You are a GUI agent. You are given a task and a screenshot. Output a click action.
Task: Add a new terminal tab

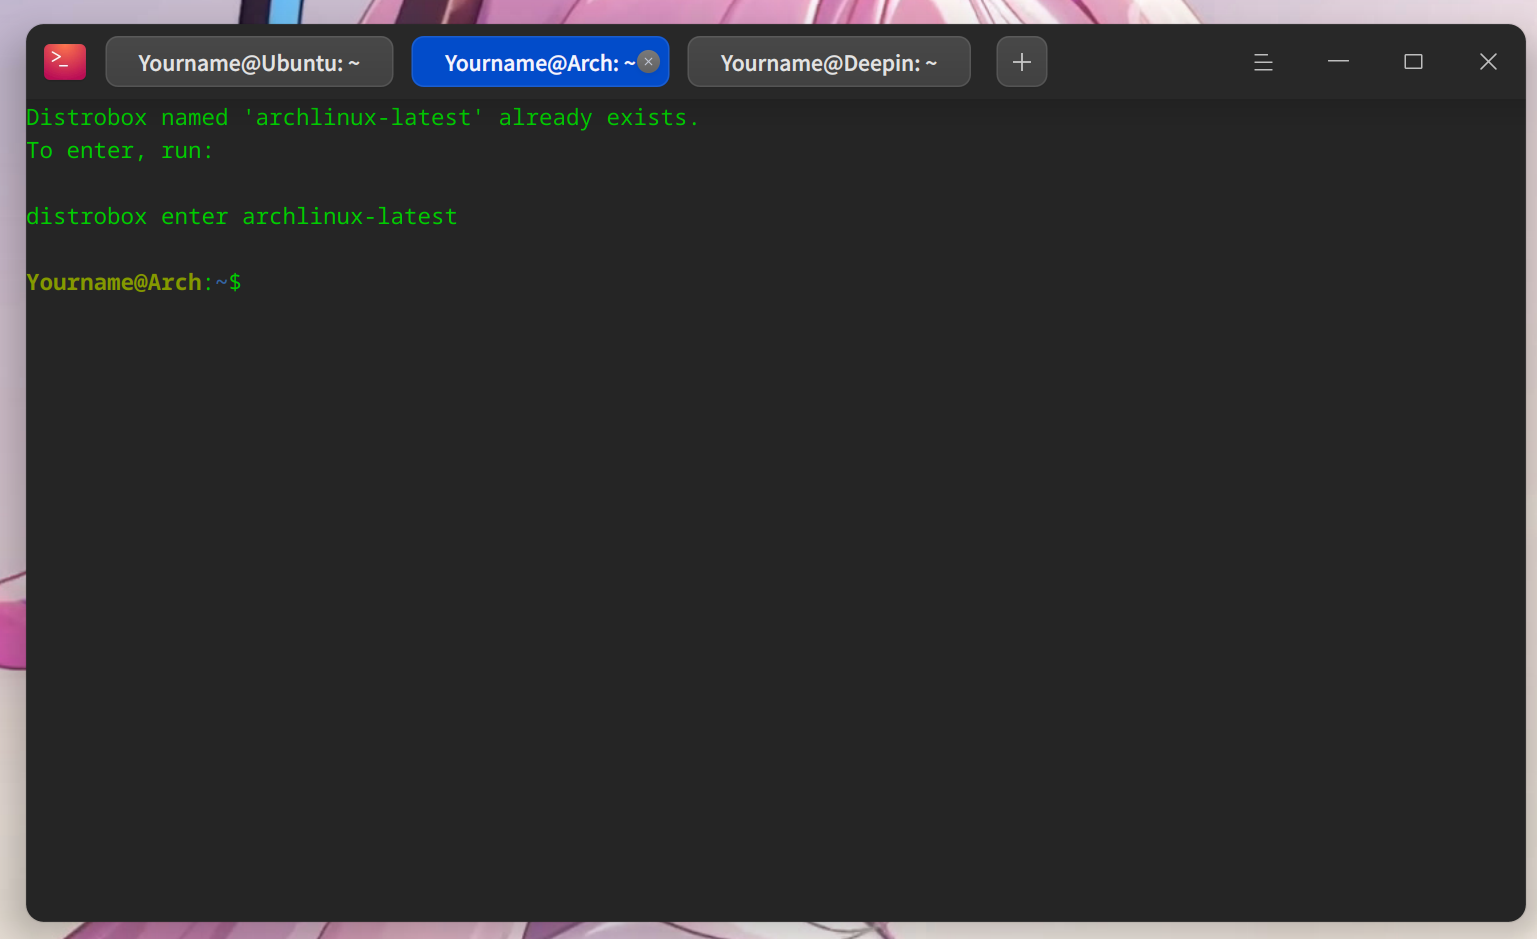tap(1022, 62)
